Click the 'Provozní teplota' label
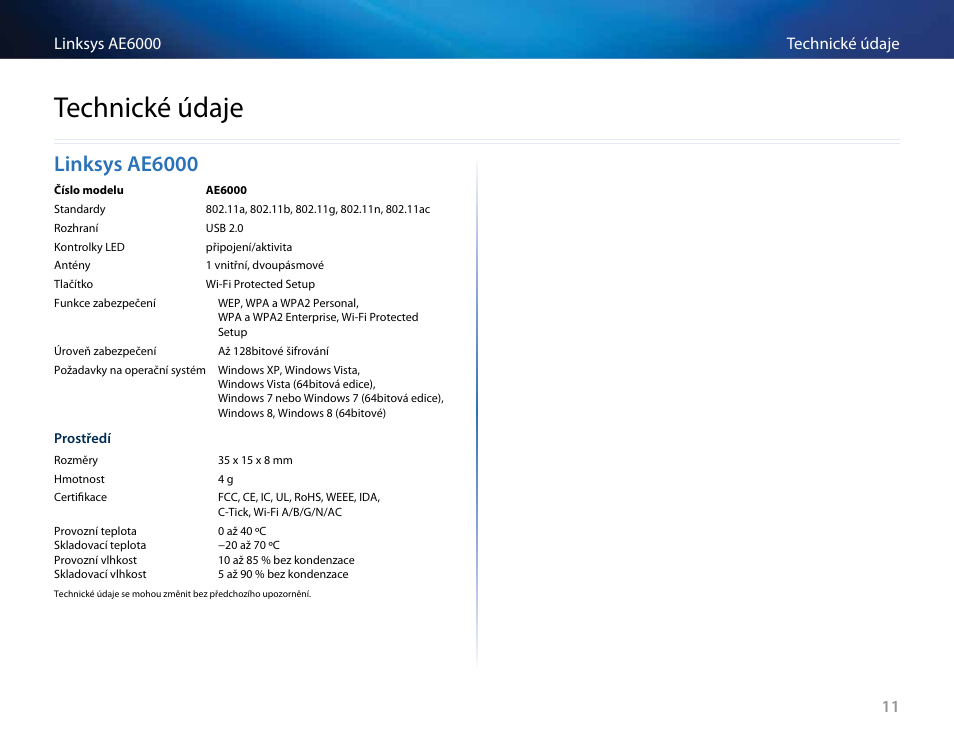Screen dimensions: 954x738 pos(95,531)
